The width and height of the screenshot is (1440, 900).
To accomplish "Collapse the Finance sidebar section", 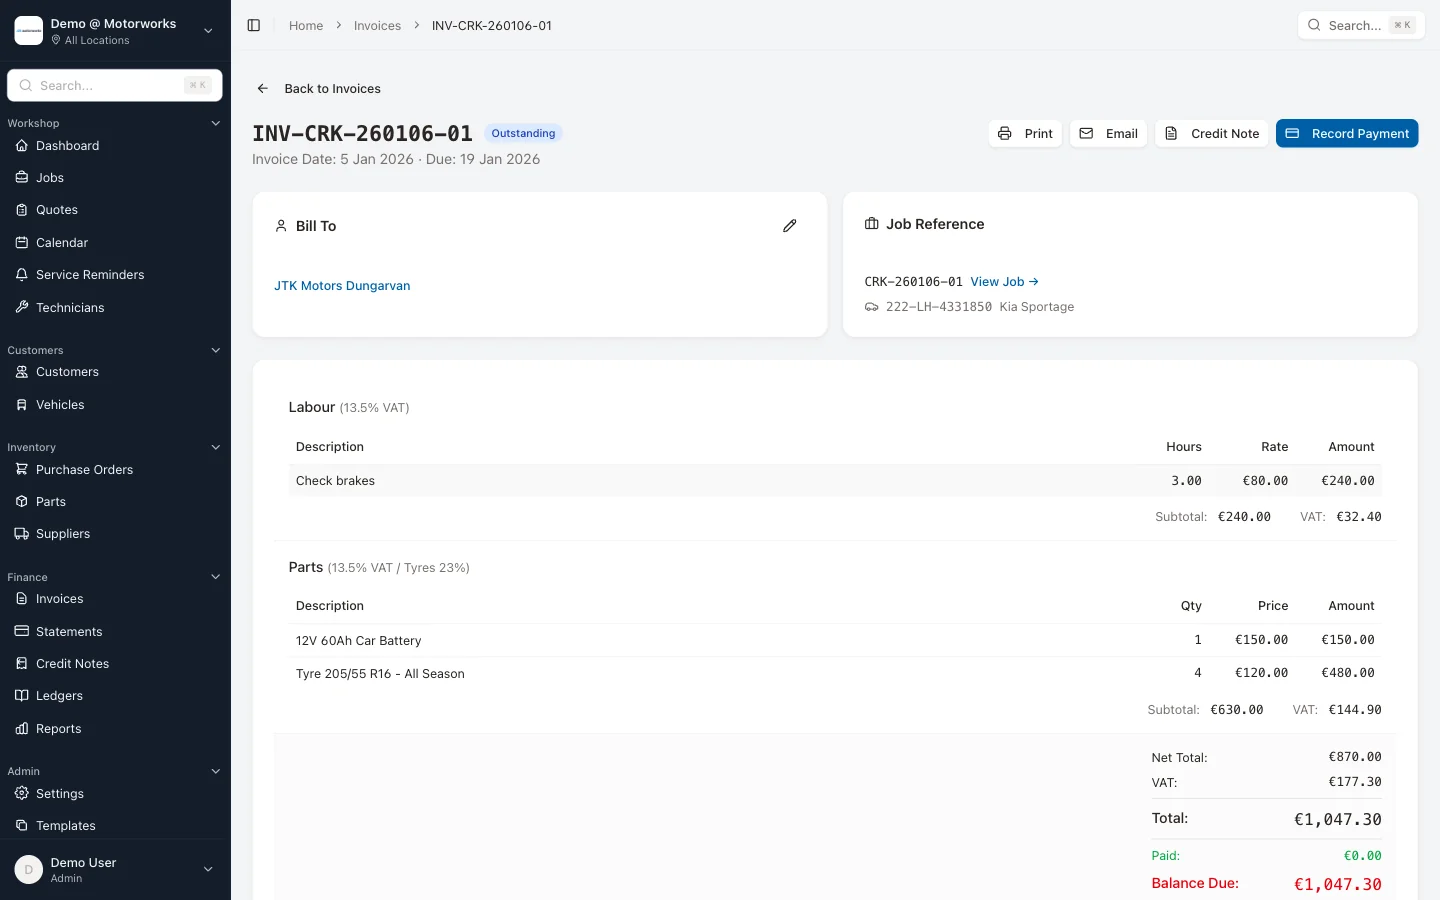I will (215, 577).
